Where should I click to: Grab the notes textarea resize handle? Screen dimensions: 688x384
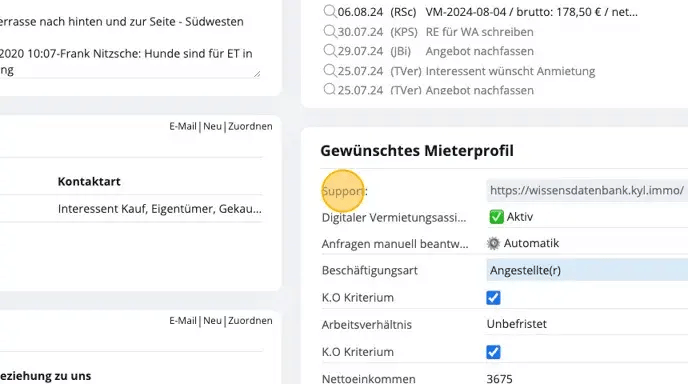(257, 74)
